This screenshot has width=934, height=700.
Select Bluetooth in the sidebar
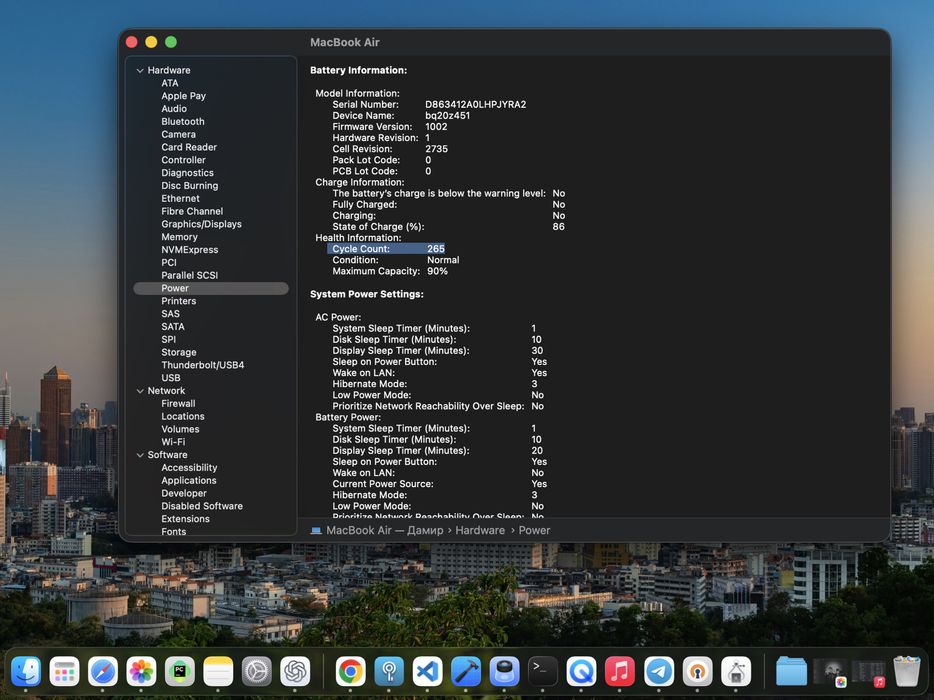click(183, 122)
